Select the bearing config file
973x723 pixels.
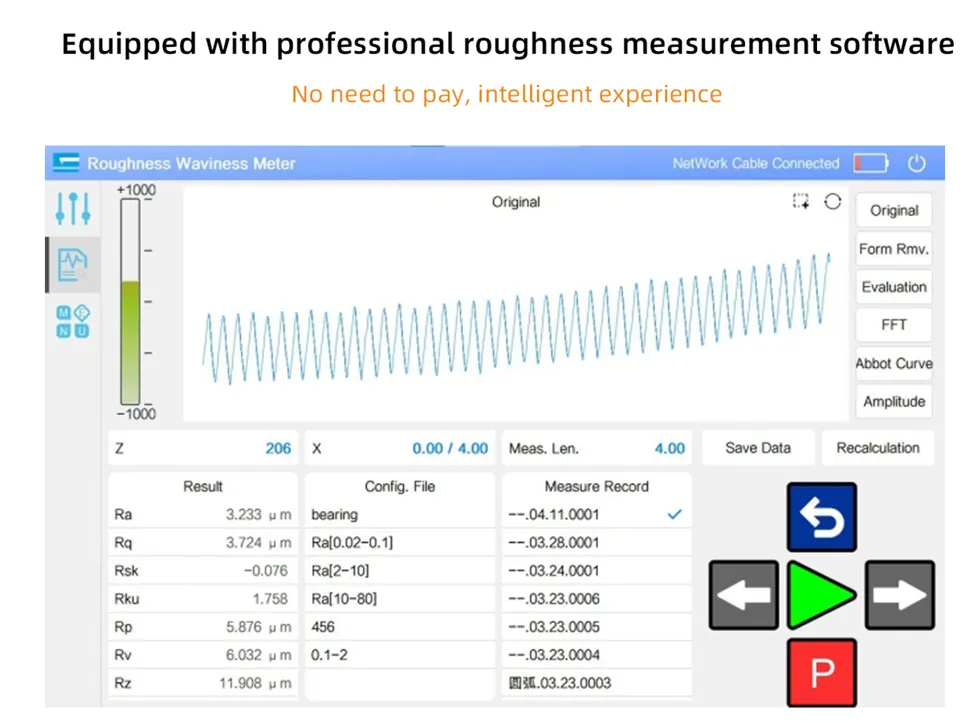coord(400,514)
